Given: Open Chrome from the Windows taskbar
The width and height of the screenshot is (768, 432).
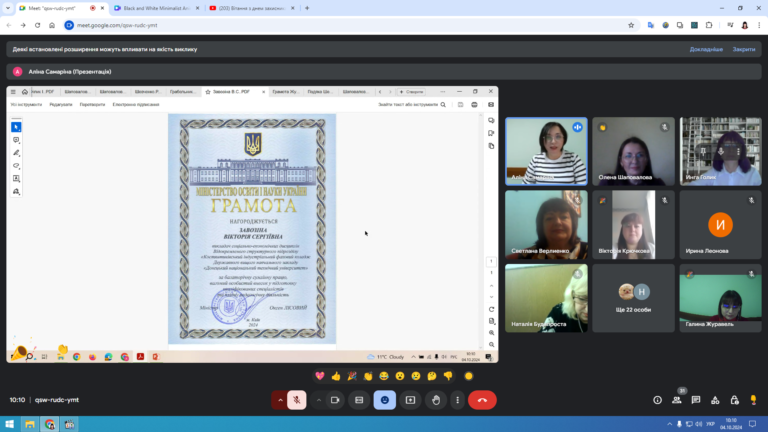Looking at the screenshot, I should tap(49, 424).
